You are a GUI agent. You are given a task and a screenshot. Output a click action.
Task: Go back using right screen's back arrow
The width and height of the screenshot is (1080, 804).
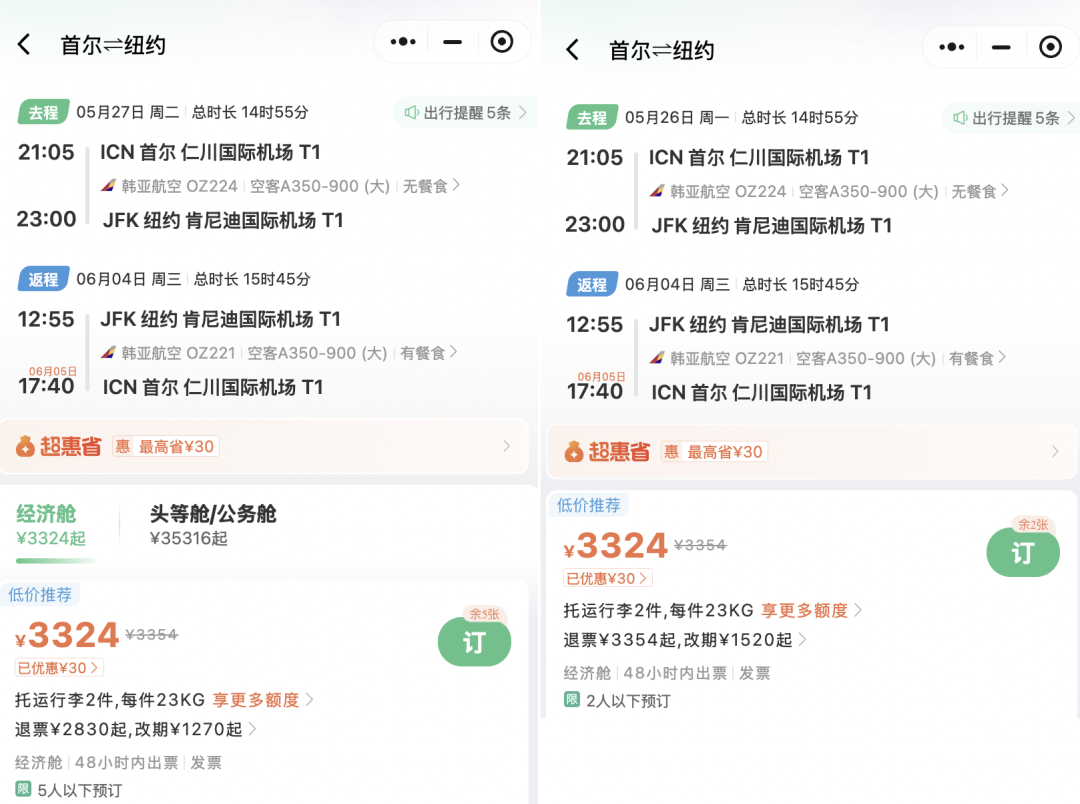point(572,50)
